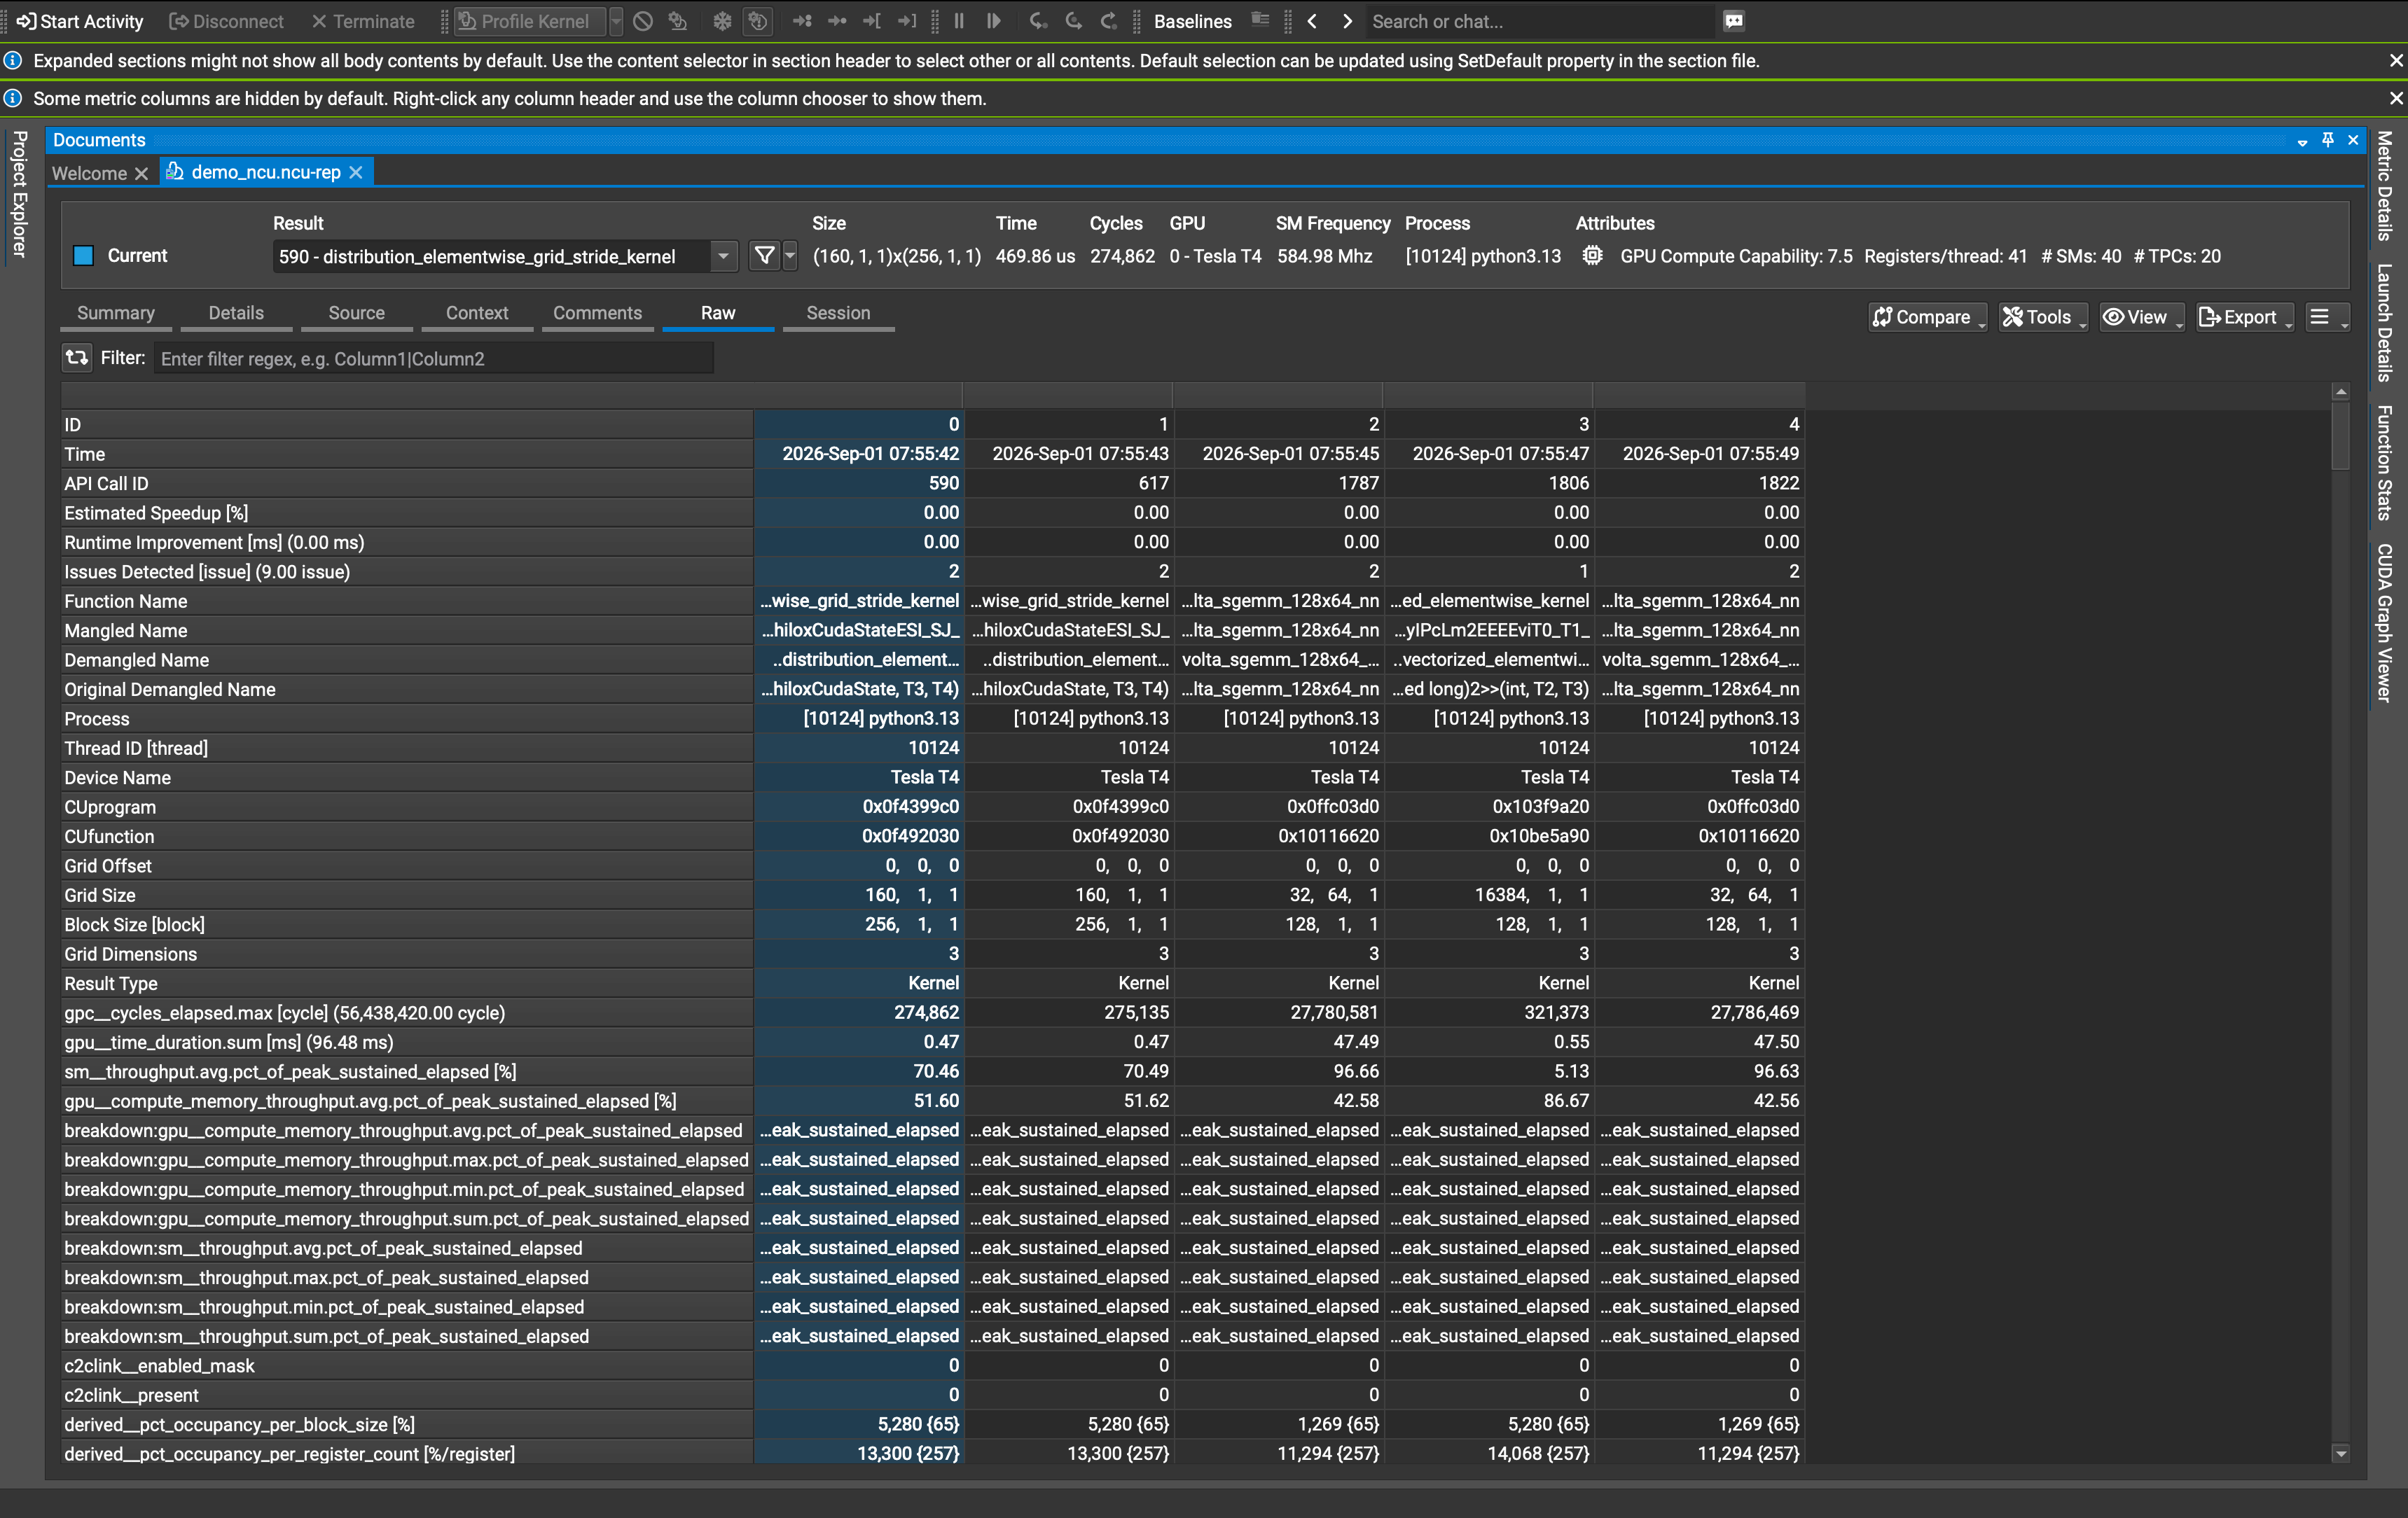2408x1518 pixels.
Task: Click the attributes gear icon
Action: click(1593, 256)
